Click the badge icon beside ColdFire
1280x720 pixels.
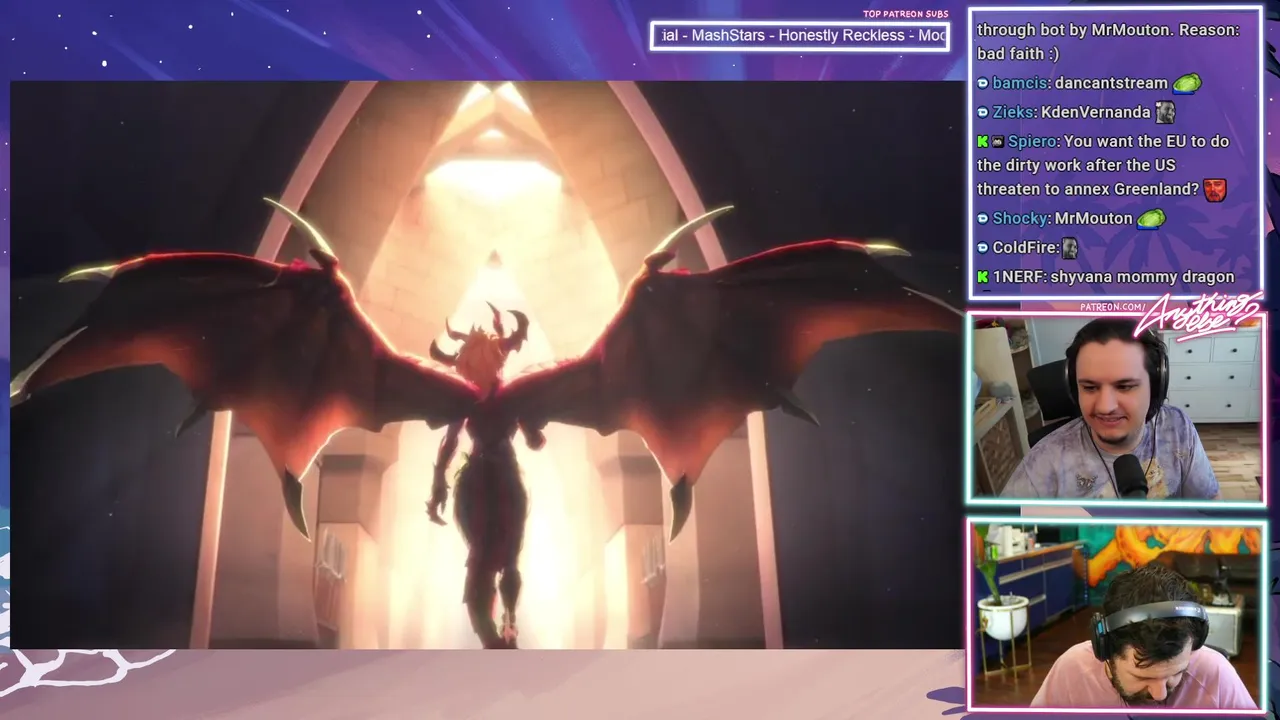983,247
